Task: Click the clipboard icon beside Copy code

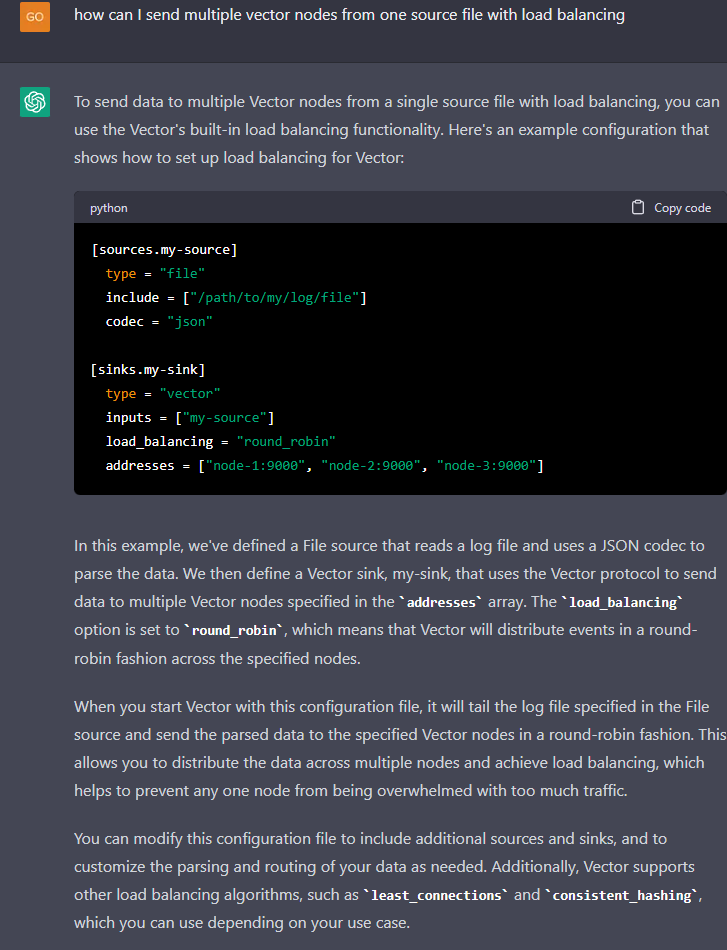Action: point(638,207)
